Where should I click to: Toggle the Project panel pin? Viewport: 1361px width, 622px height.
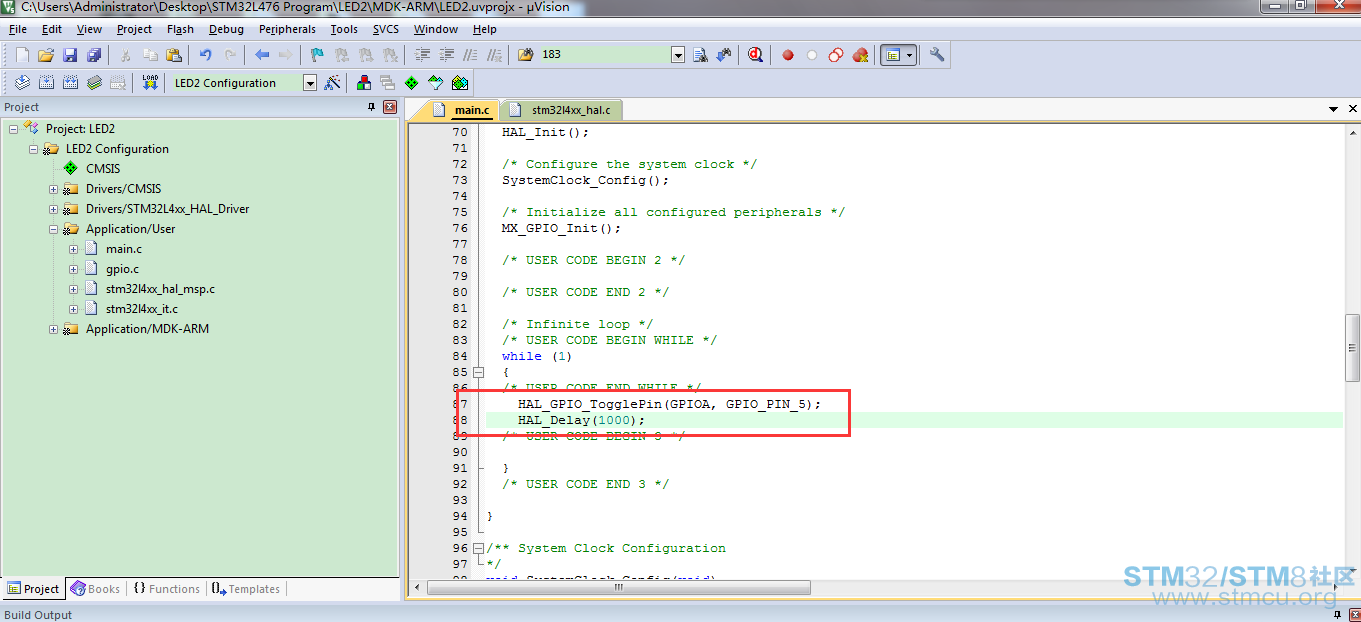click(x=372, y=107)
